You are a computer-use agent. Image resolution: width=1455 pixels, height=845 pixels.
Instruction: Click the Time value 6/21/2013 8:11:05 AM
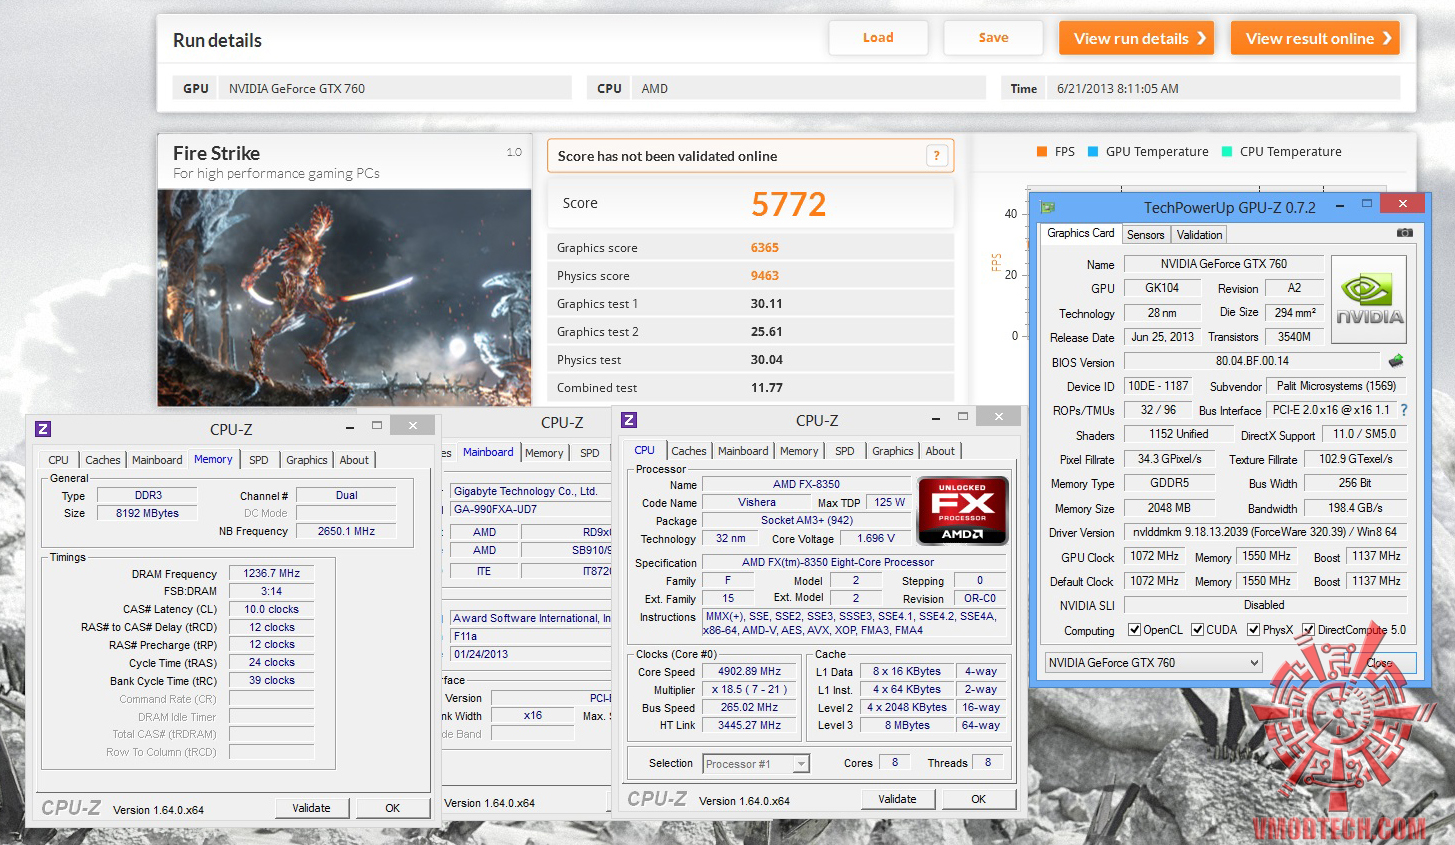pos(1118,89)
